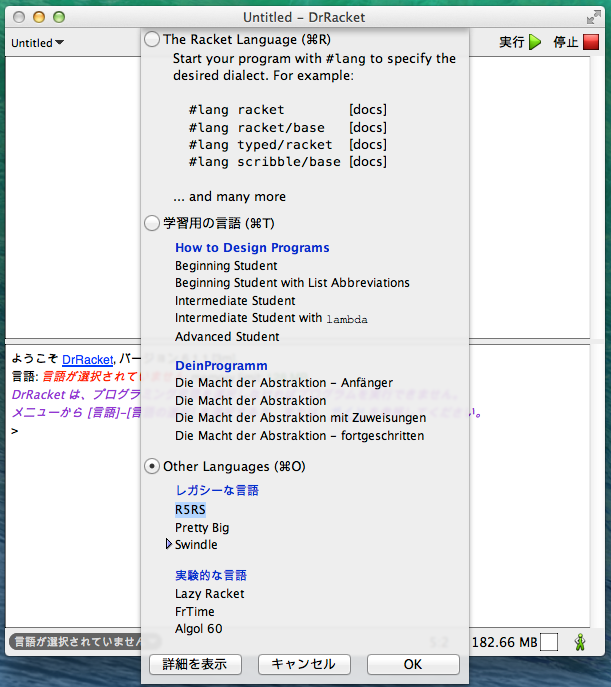The width and height of the screenshot is (611, 687).
Task: Select the FrTime language
Action: [x=195, y=611]
